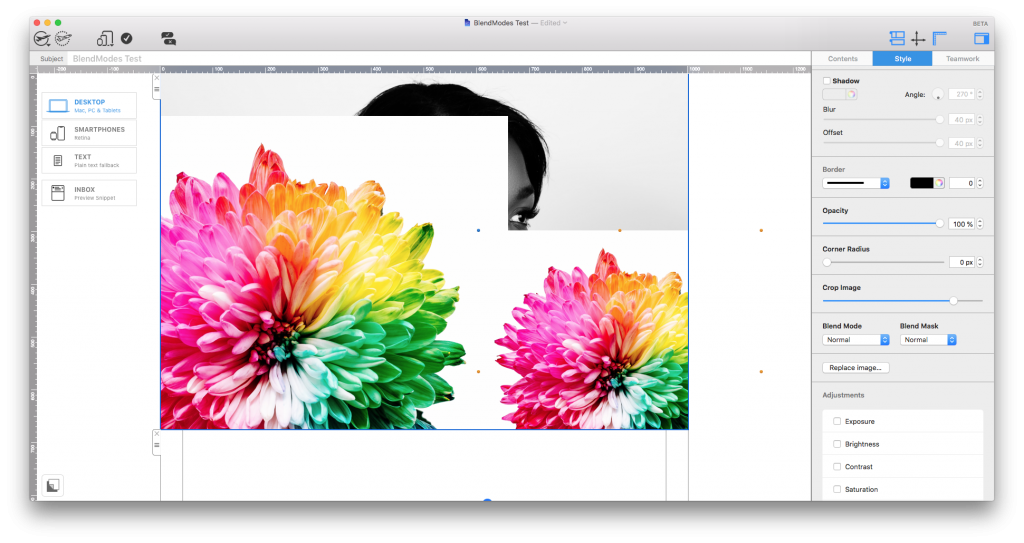Click the shadow angle 270° field

click(x=961, y=94)
